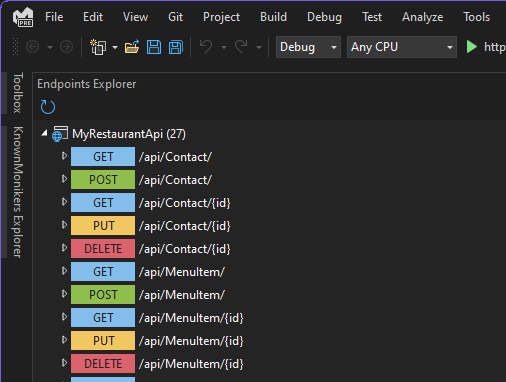Click the /api/Contact/ path next to POST

point(175,180)
